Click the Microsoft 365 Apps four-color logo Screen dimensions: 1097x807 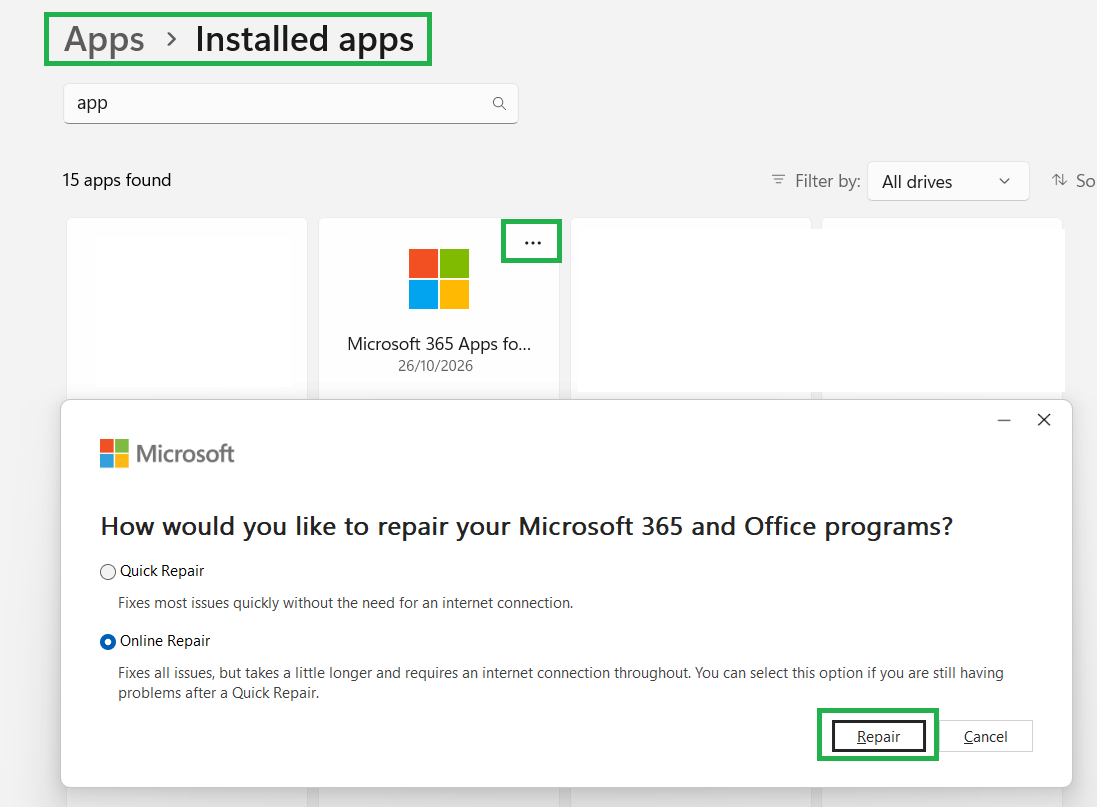point(439,279)
